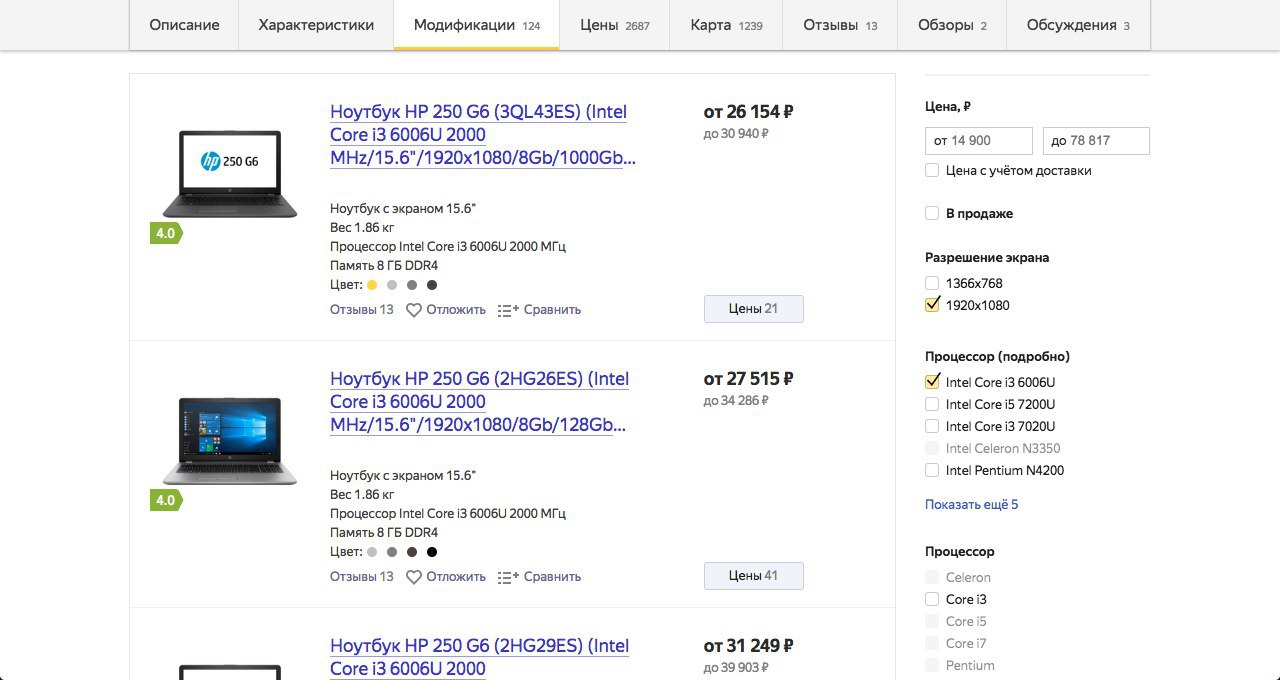Uncheck the Intel Core i3 6006U filter
Viewport: 1280px width, 680px height.
pos(932,382)
